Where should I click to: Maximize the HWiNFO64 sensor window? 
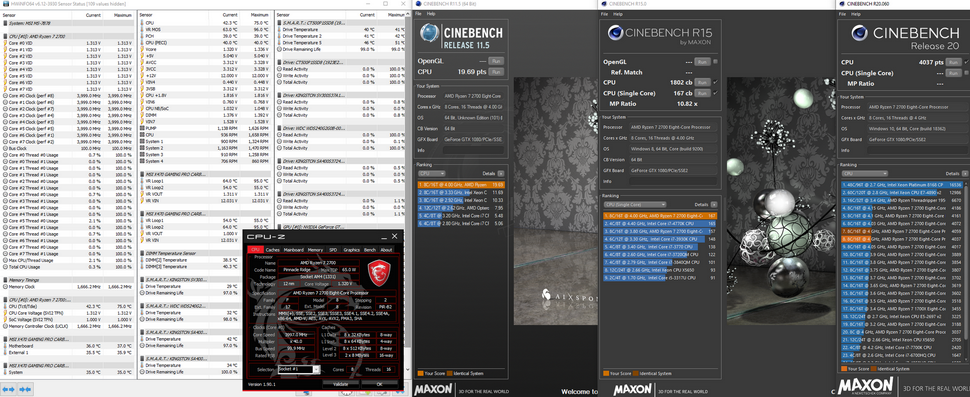(x=385, y=4)
